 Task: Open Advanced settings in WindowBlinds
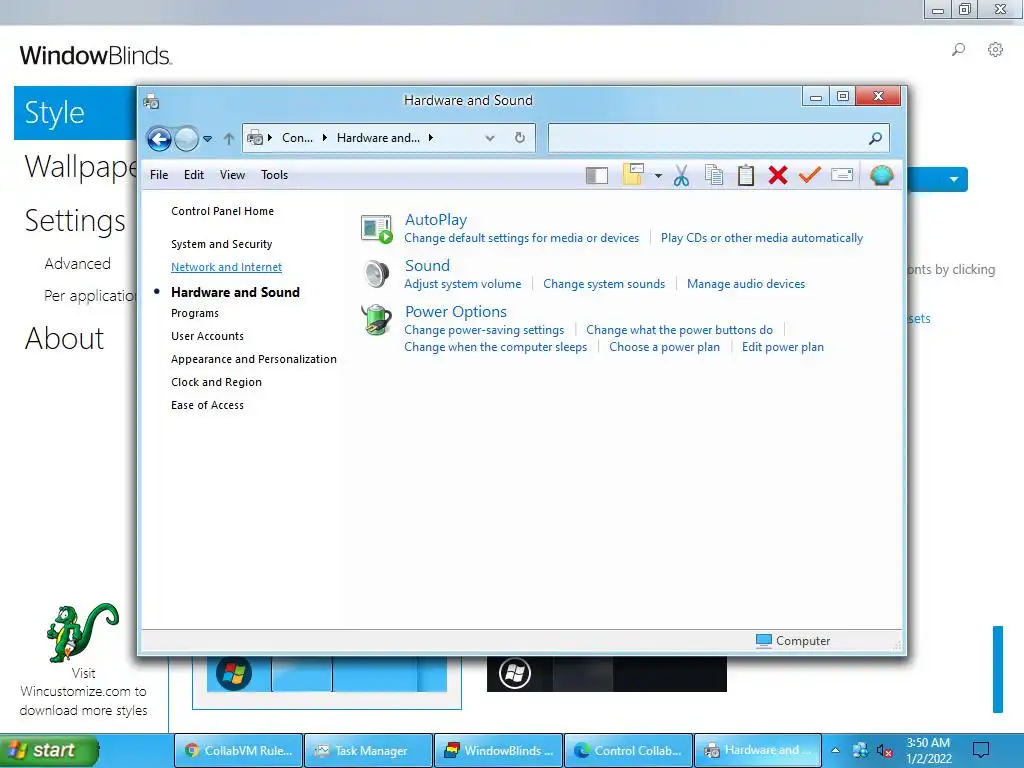tap(77, 264)
